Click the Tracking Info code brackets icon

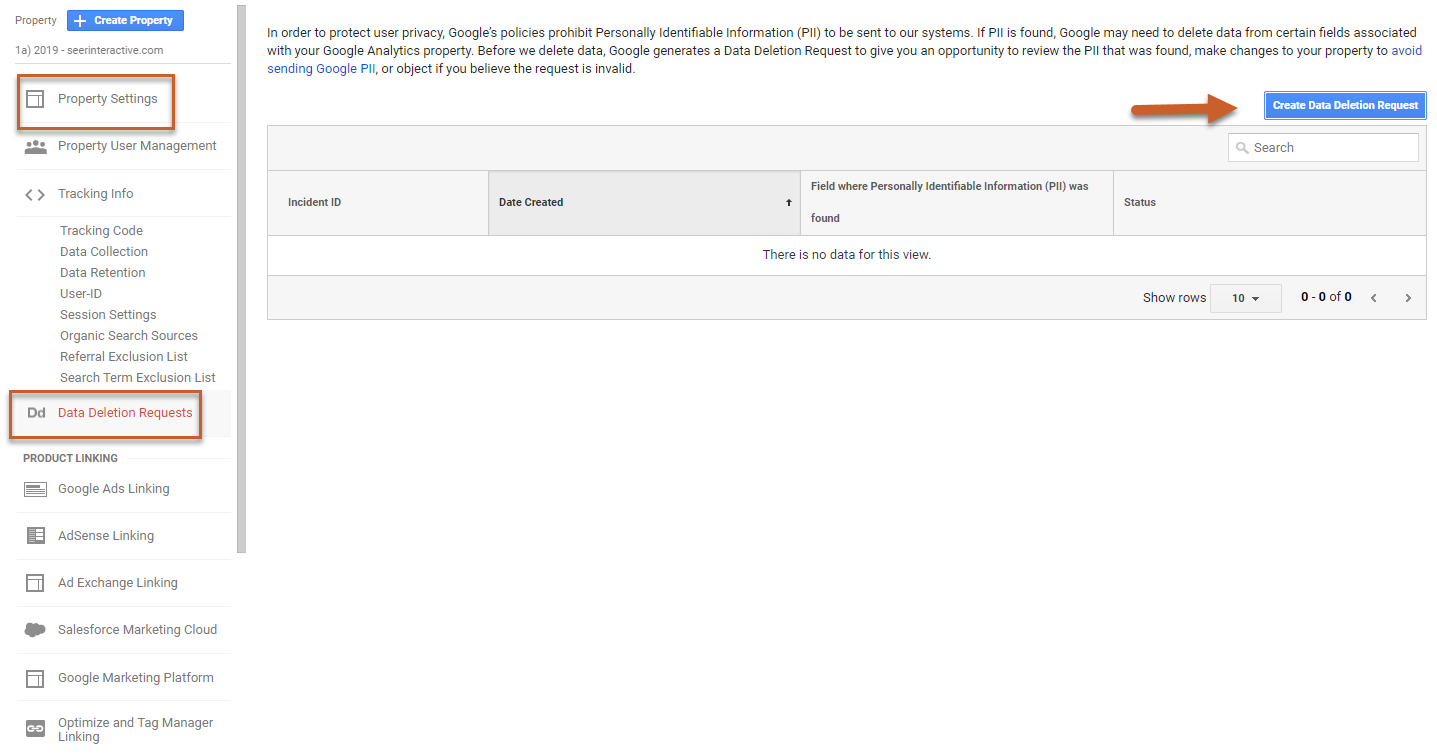point(35,195)
